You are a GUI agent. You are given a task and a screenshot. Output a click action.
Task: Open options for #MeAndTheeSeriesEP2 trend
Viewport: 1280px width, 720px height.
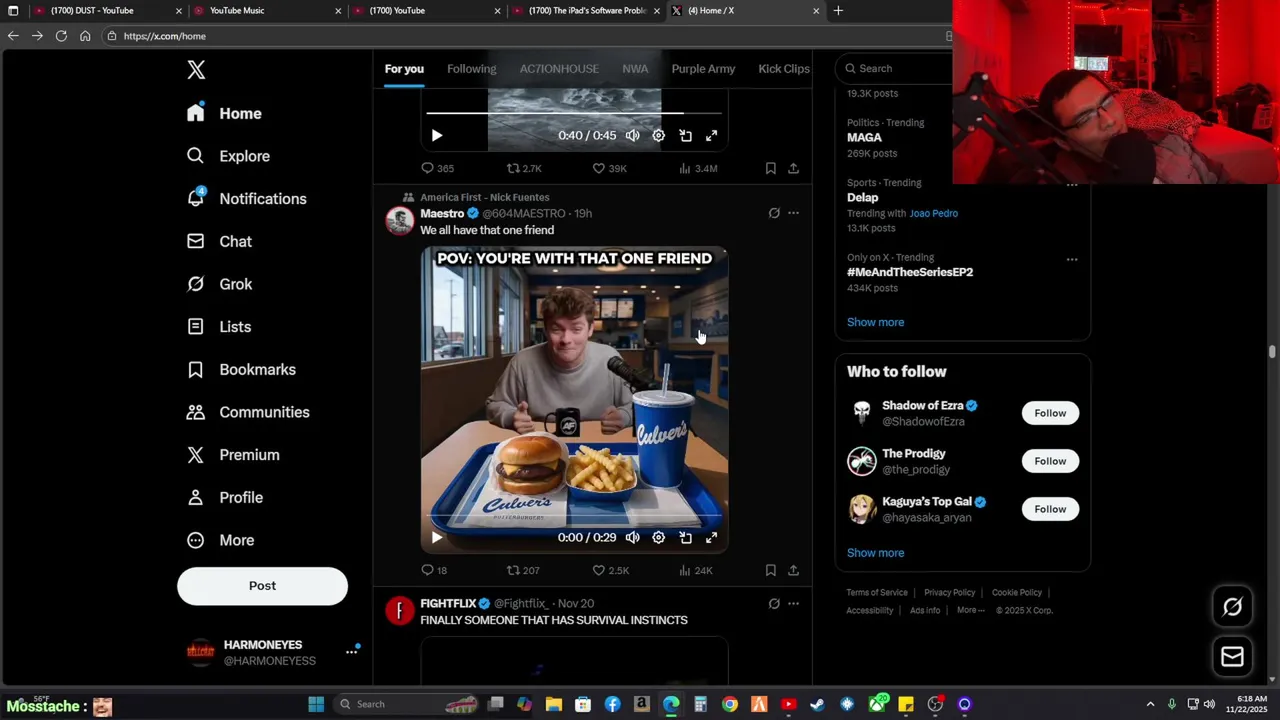coord(1072,259)
